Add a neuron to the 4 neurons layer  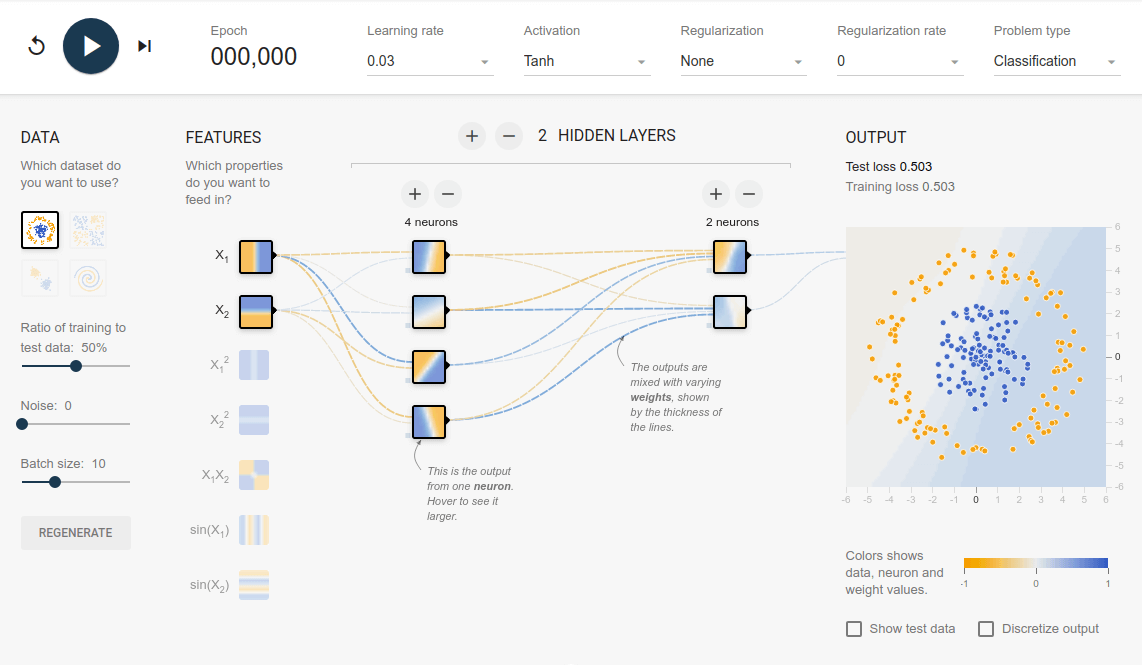tap(415, 194)
